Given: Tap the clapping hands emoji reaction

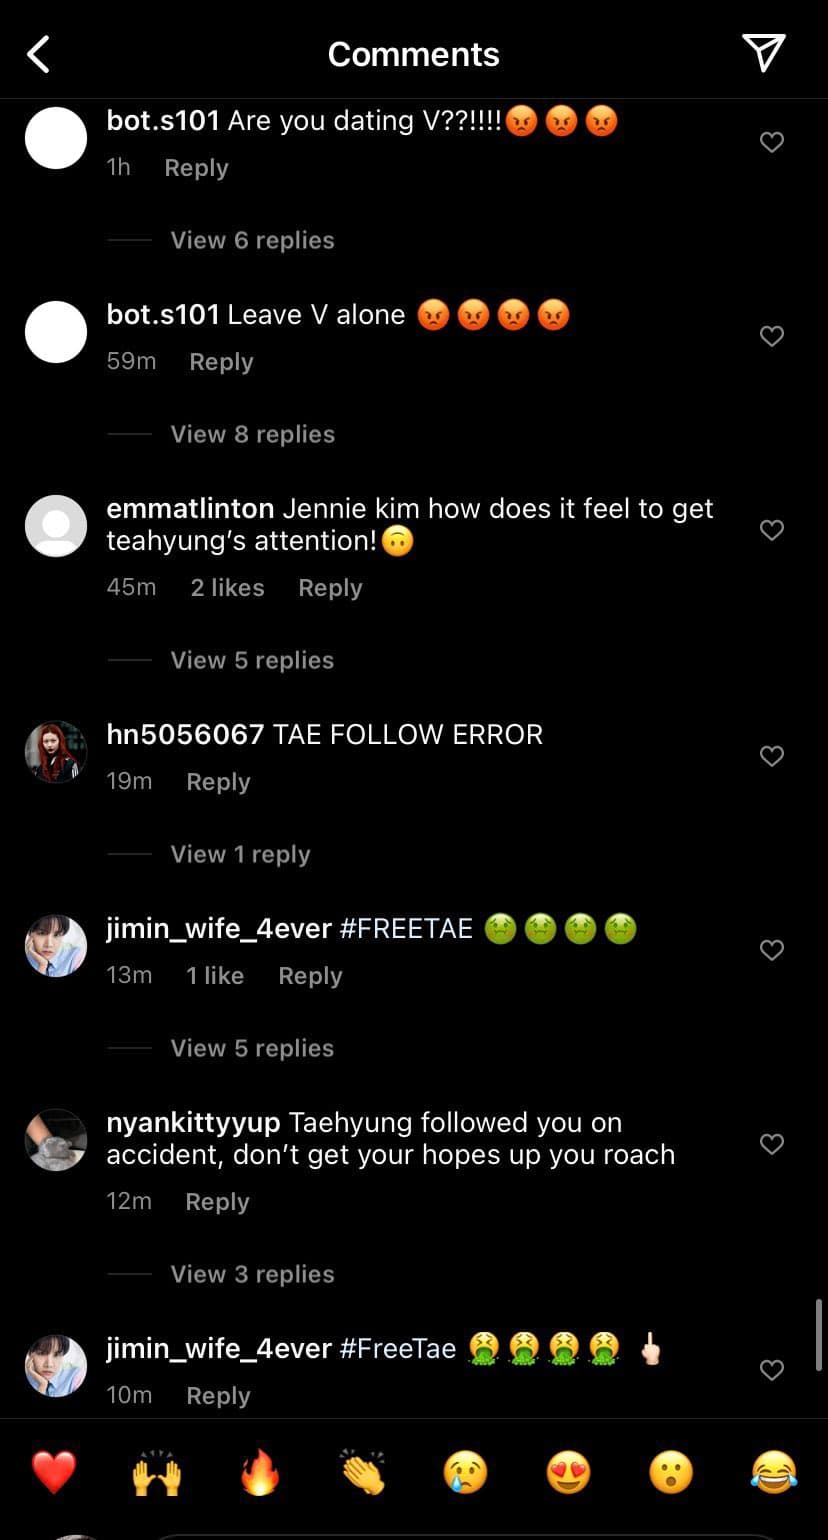Looking at the screenshot, I should point(363,1472).
